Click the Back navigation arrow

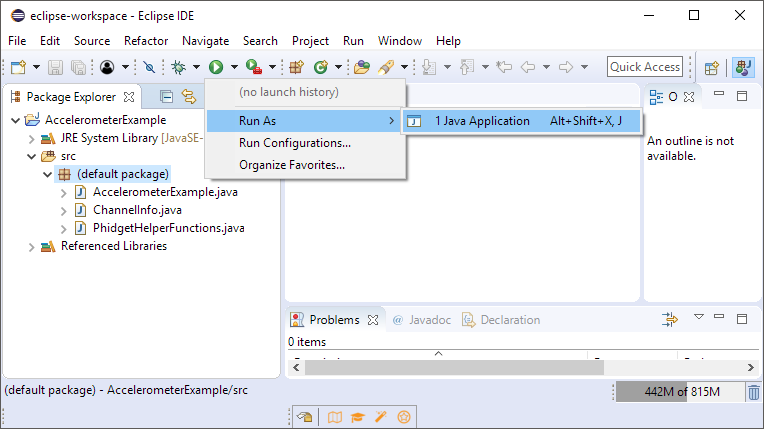pos(528,67)
